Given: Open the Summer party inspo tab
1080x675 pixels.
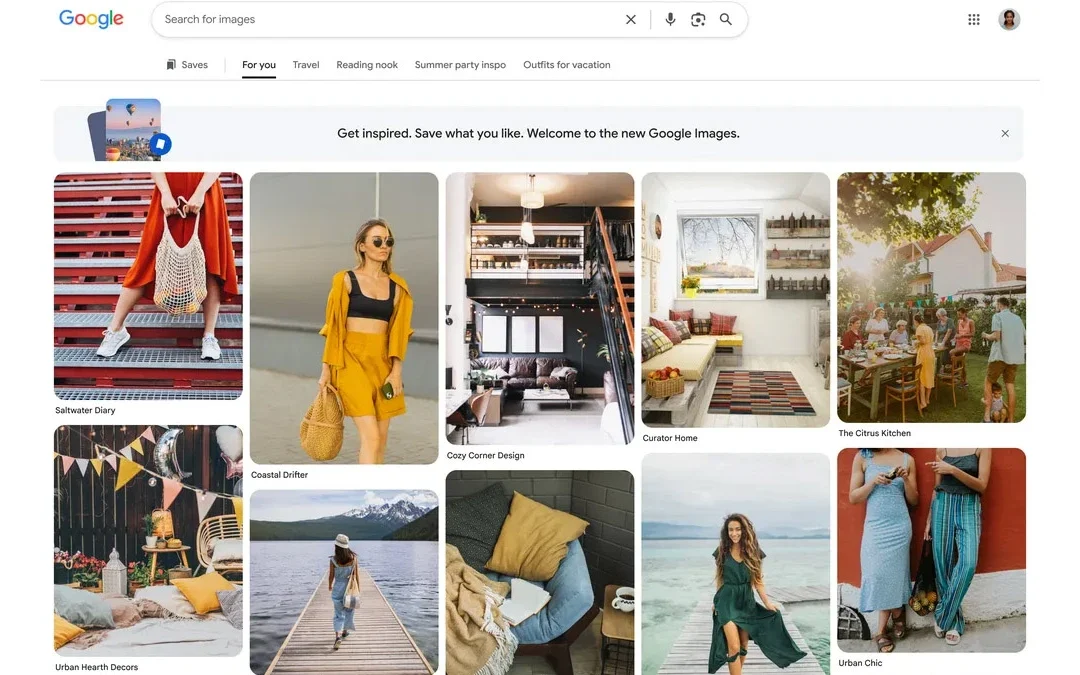Looking at the screenshot, I should [x=460, y=65].
